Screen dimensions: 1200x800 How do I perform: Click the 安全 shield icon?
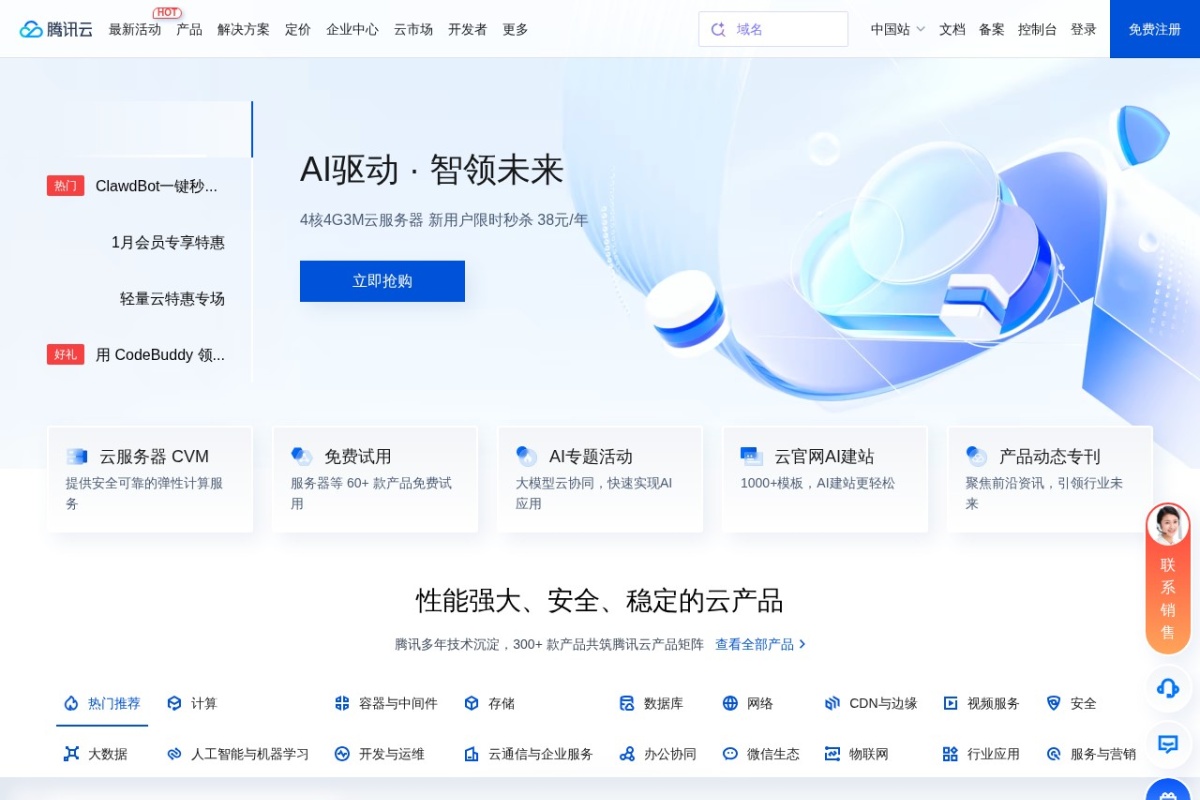pos(1053,703)
